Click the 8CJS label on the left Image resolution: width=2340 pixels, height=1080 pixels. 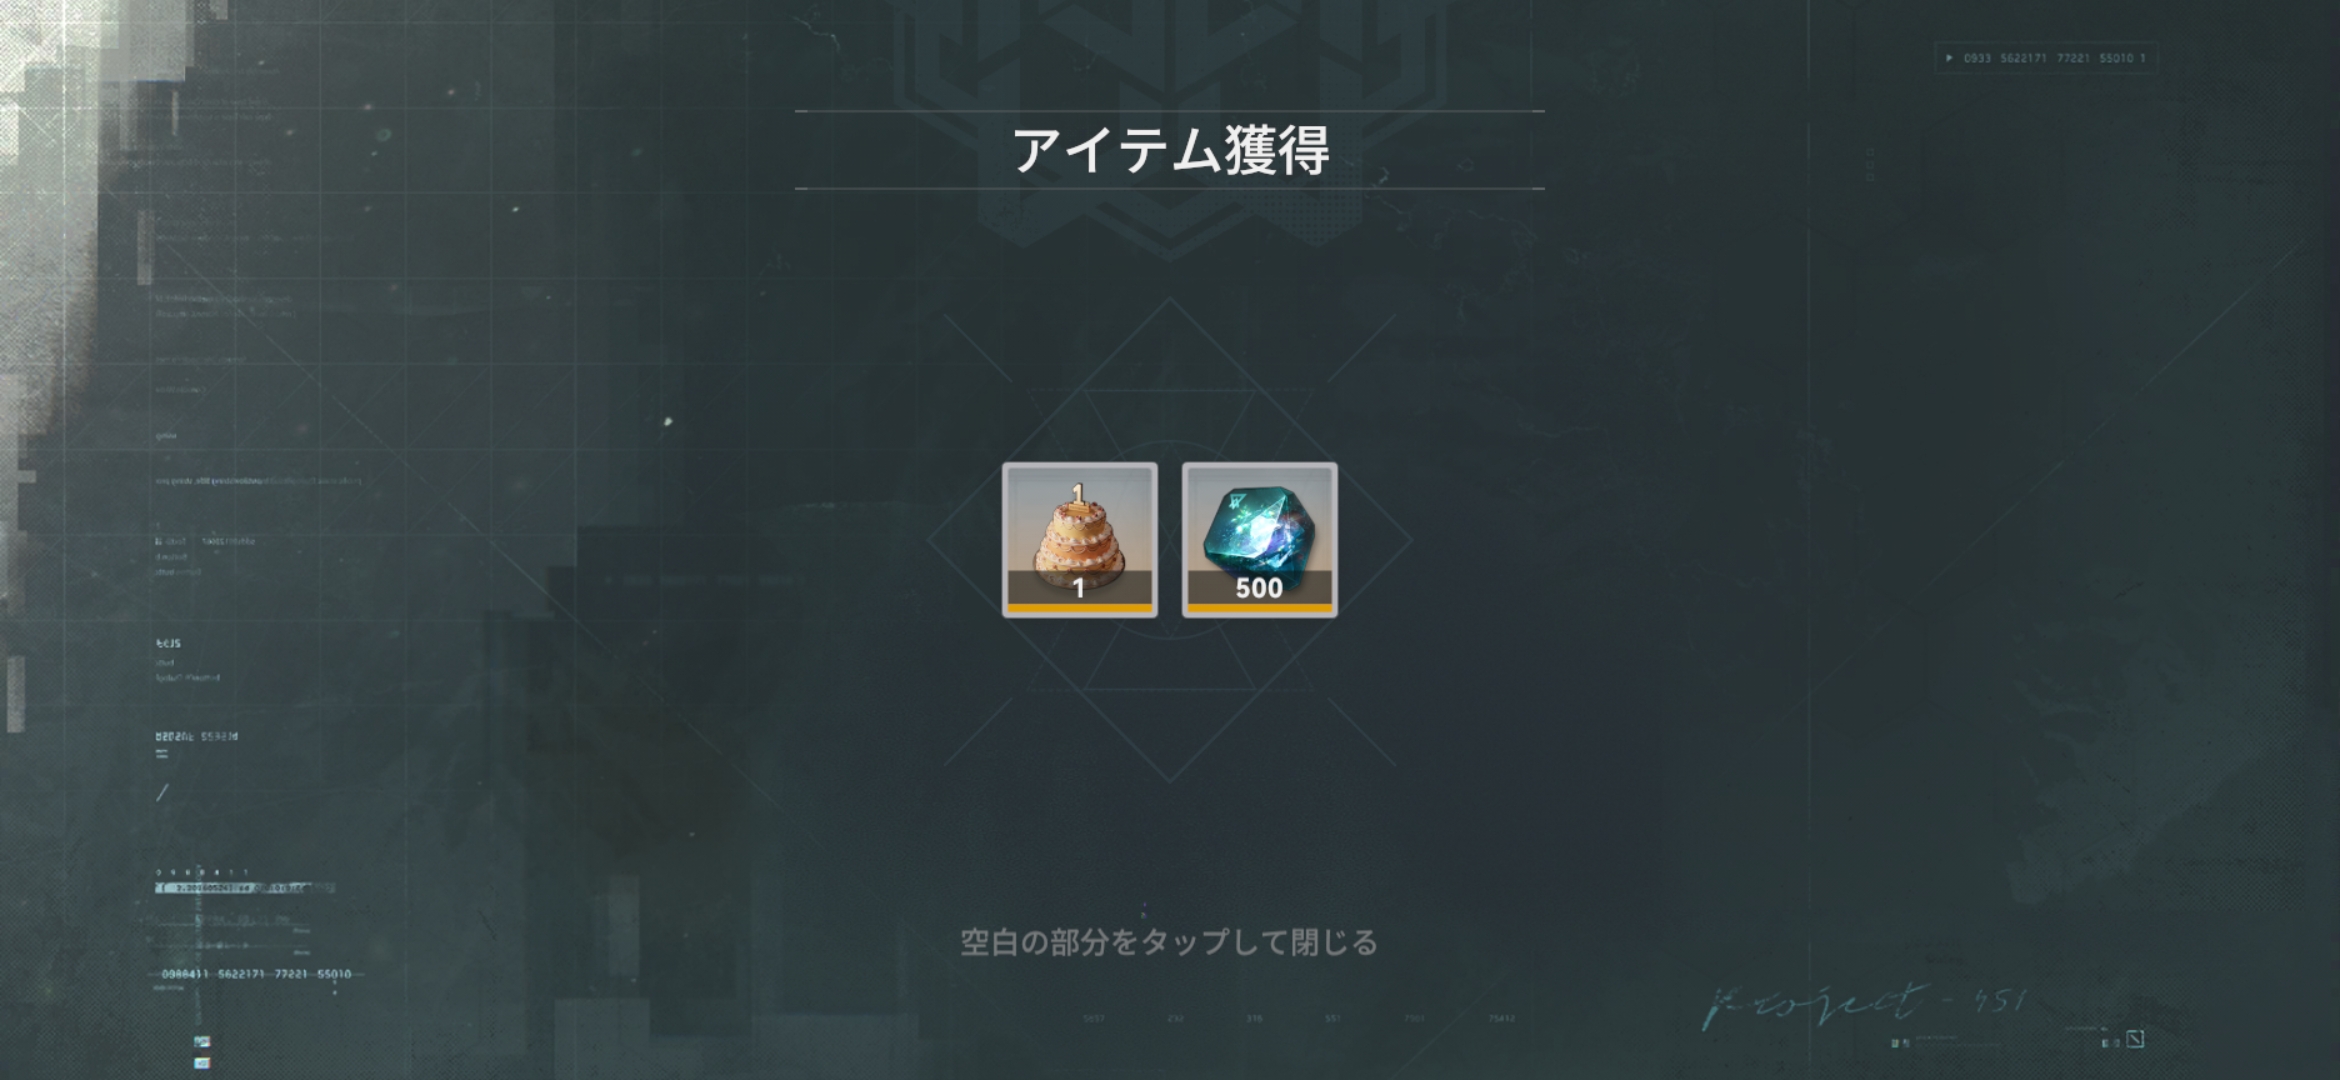tap(168, 644)
